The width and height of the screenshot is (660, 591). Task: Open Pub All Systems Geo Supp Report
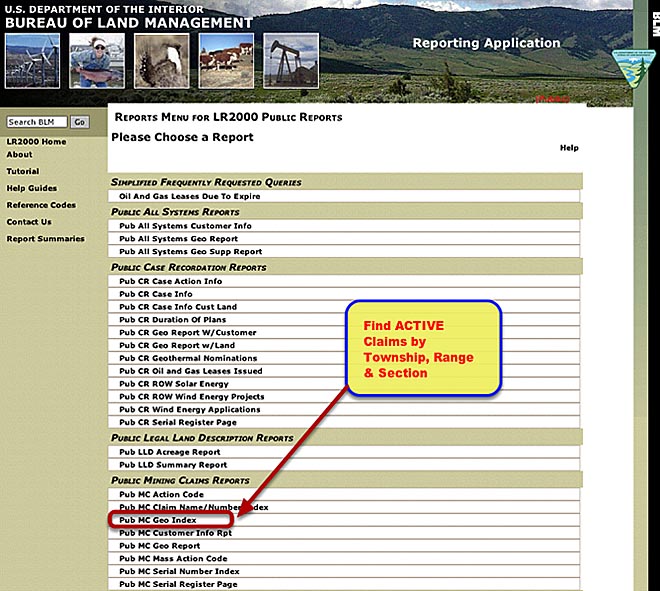191,251
